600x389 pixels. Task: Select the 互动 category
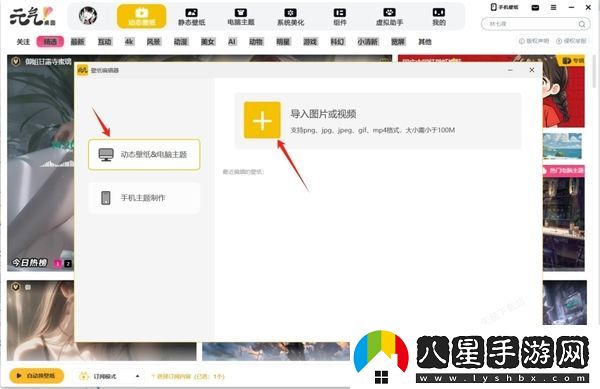click(x=104, y=42)
